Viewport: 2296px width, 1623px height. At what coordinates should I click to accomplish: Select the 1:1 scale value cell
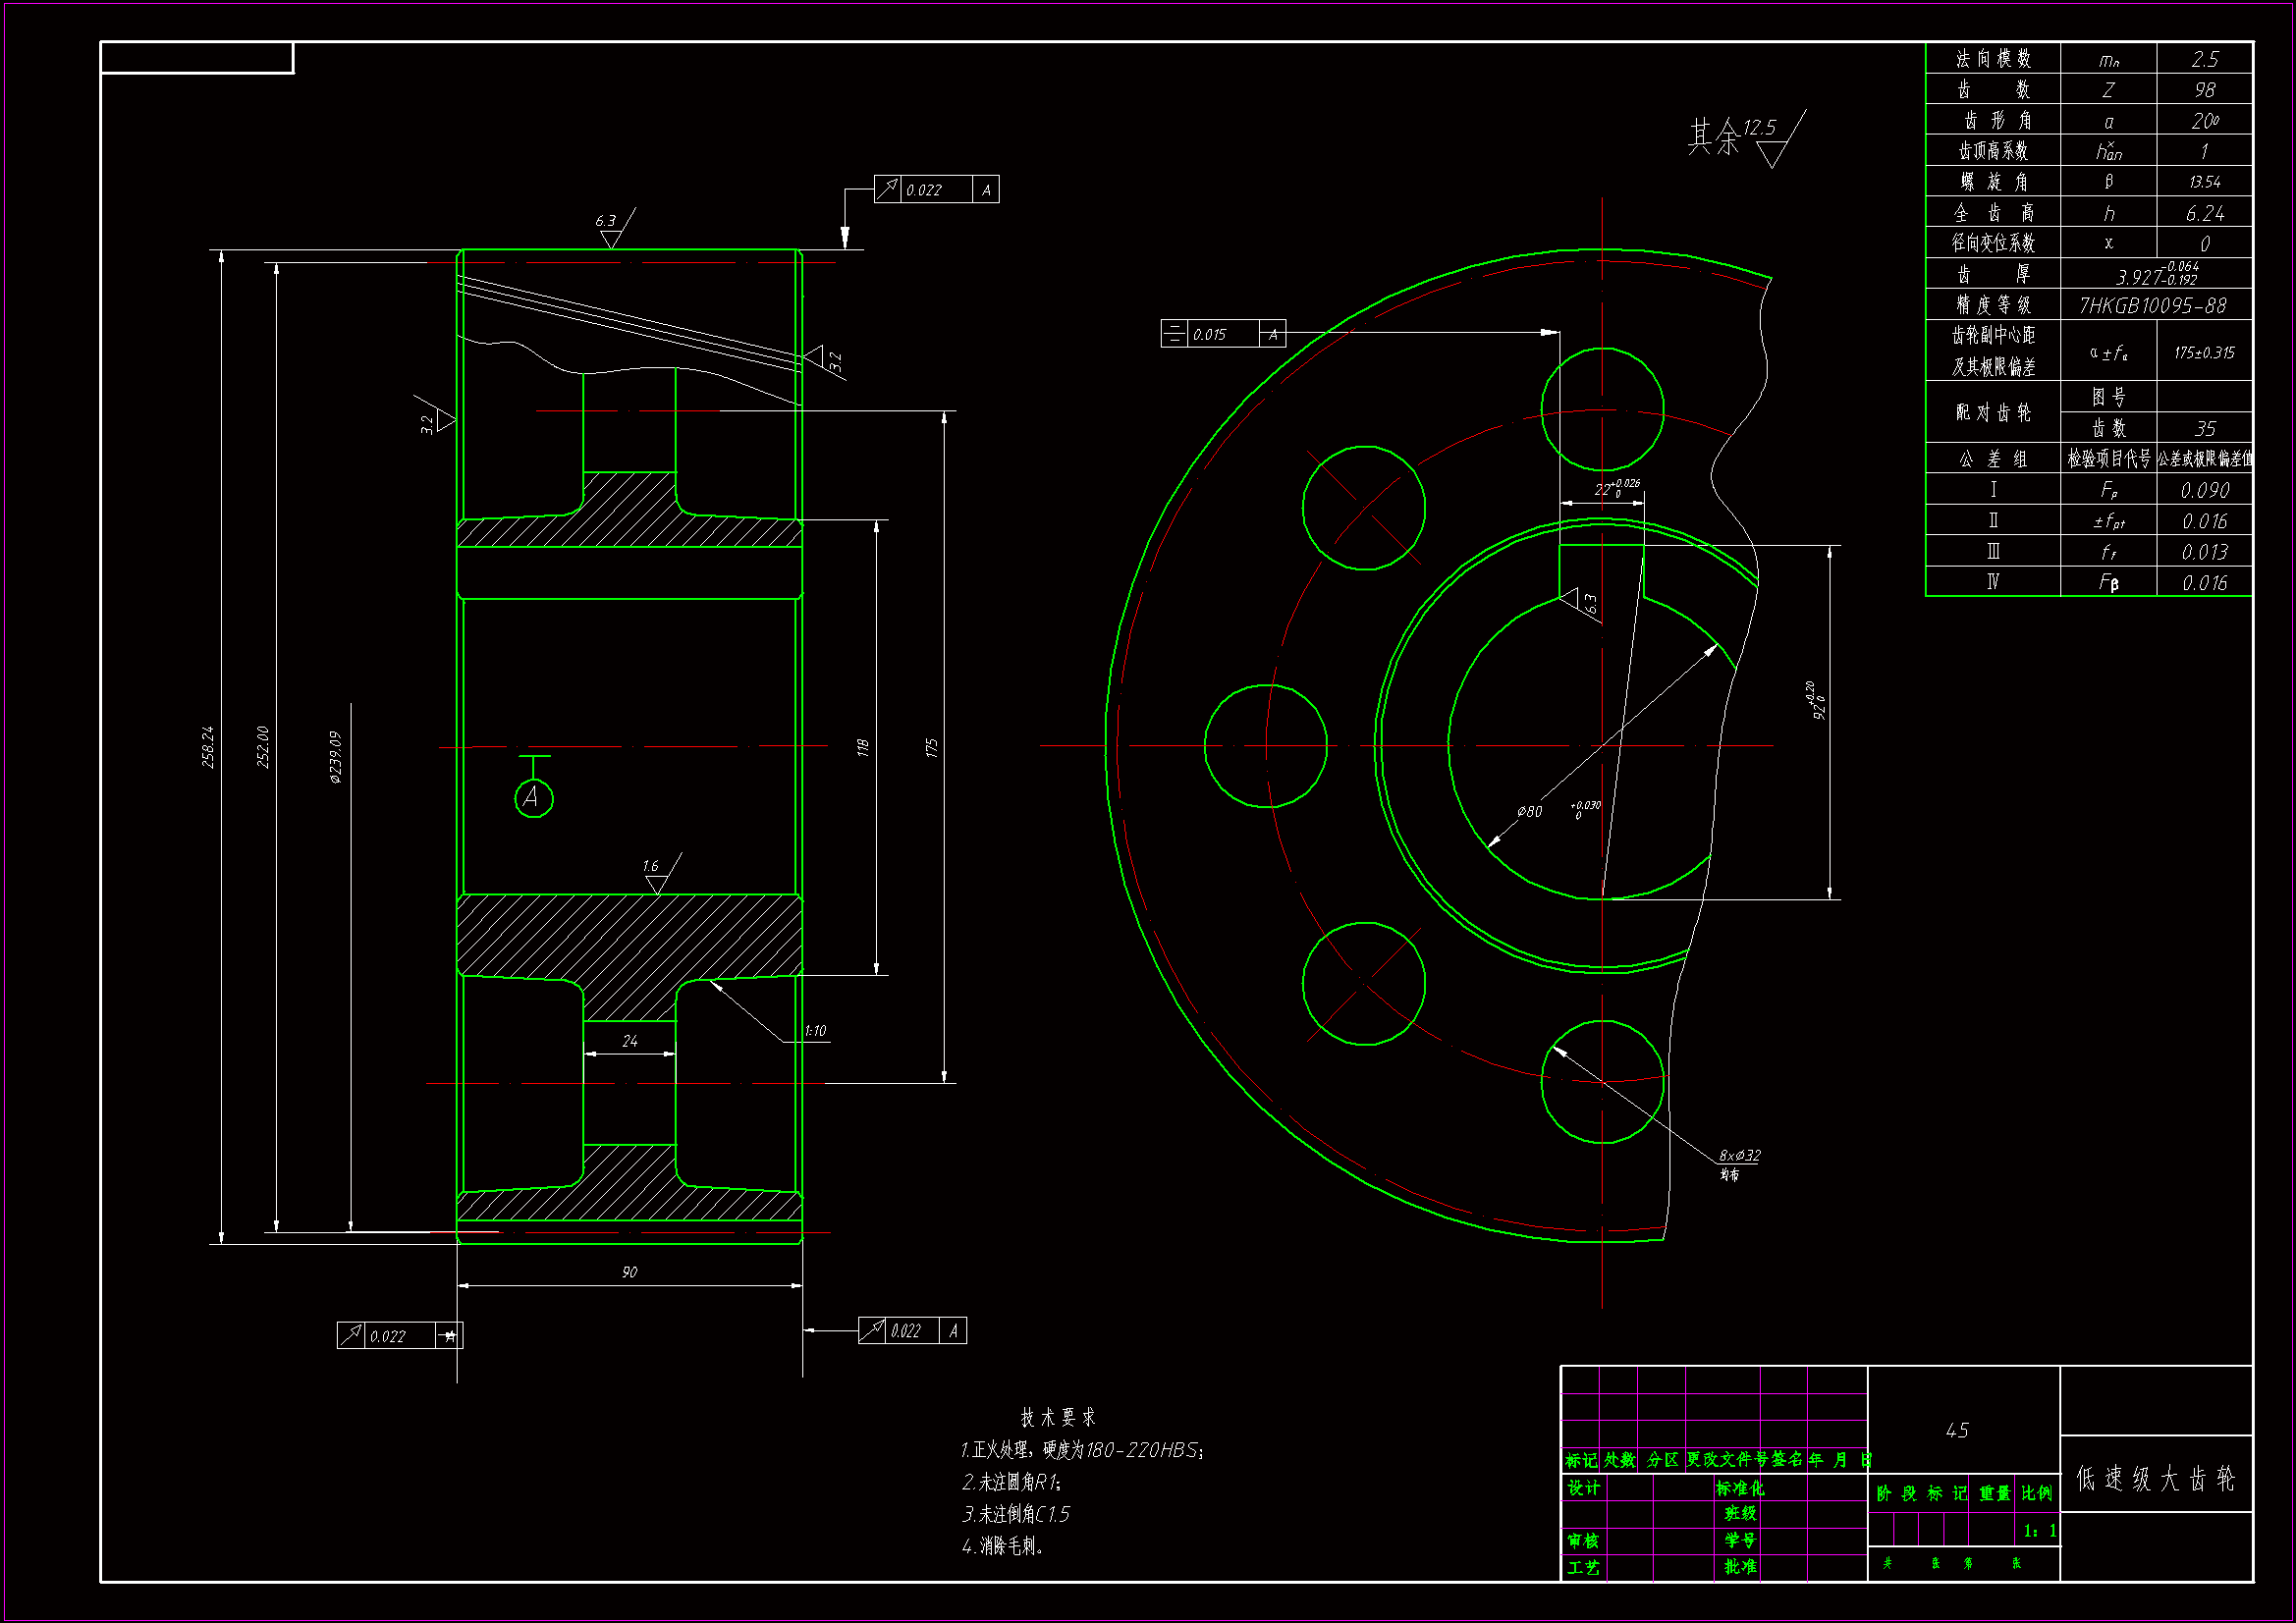point(2038,1530)
